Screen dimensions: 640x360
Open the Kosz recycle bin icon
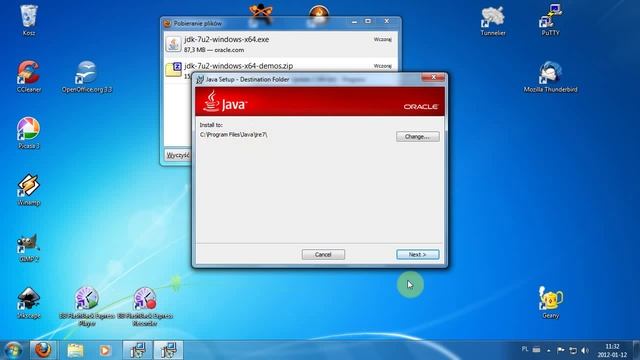29,20
